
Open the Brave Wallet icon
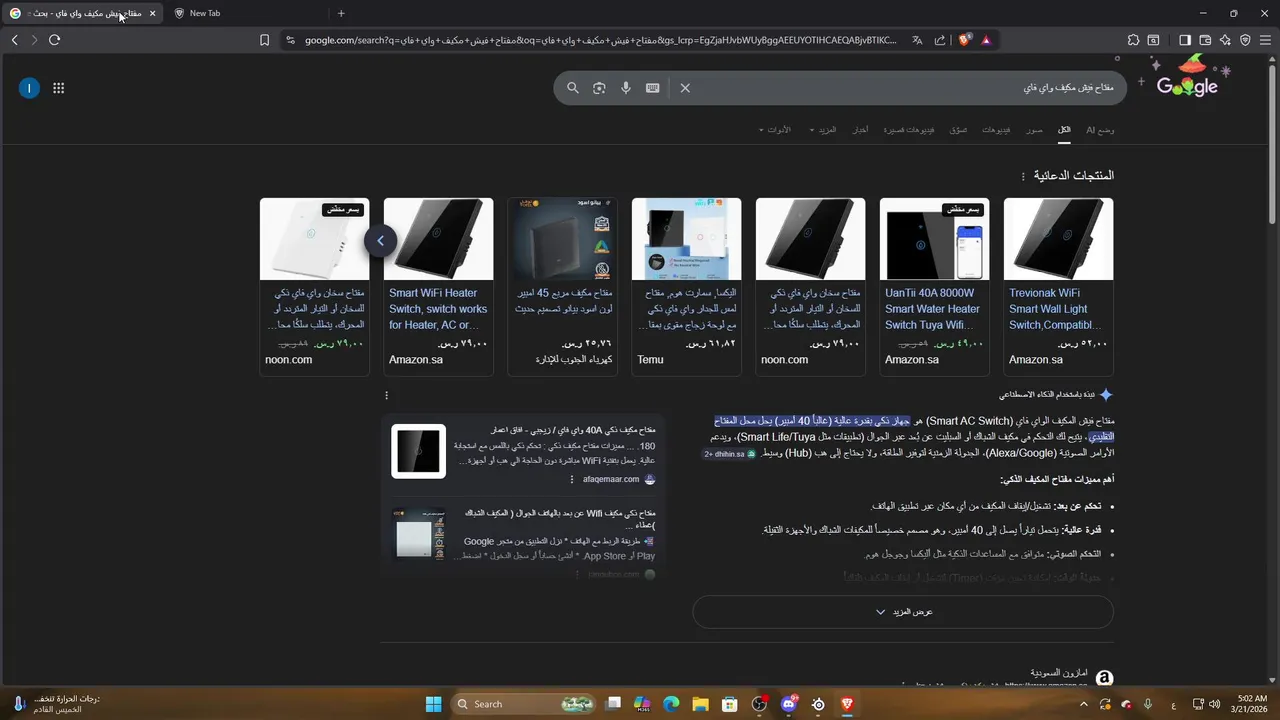1205,40
